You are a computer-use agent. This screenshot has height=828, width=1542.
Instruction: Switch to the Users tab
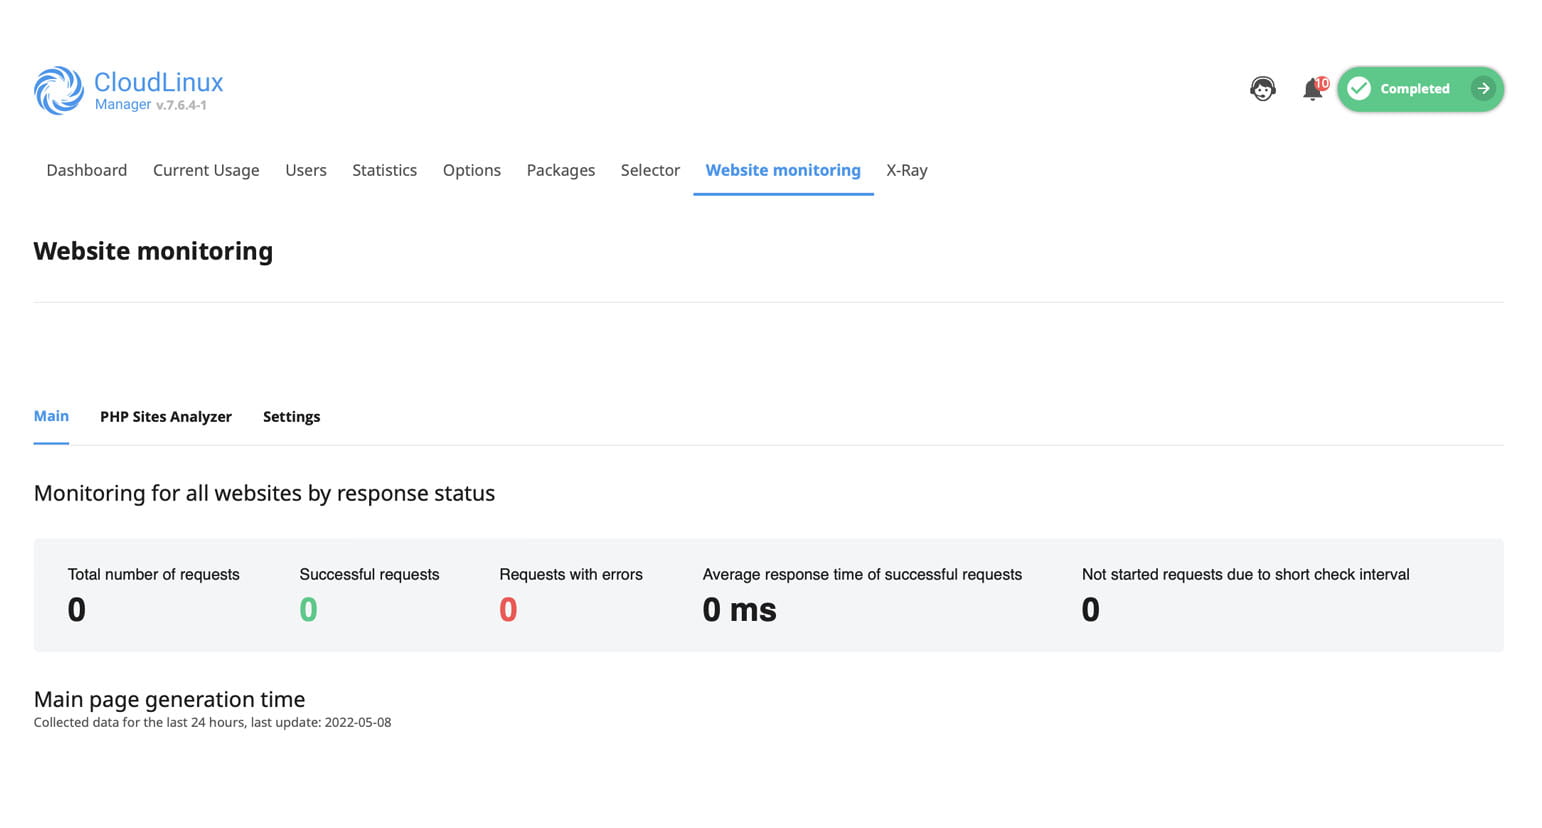[305, 170]
